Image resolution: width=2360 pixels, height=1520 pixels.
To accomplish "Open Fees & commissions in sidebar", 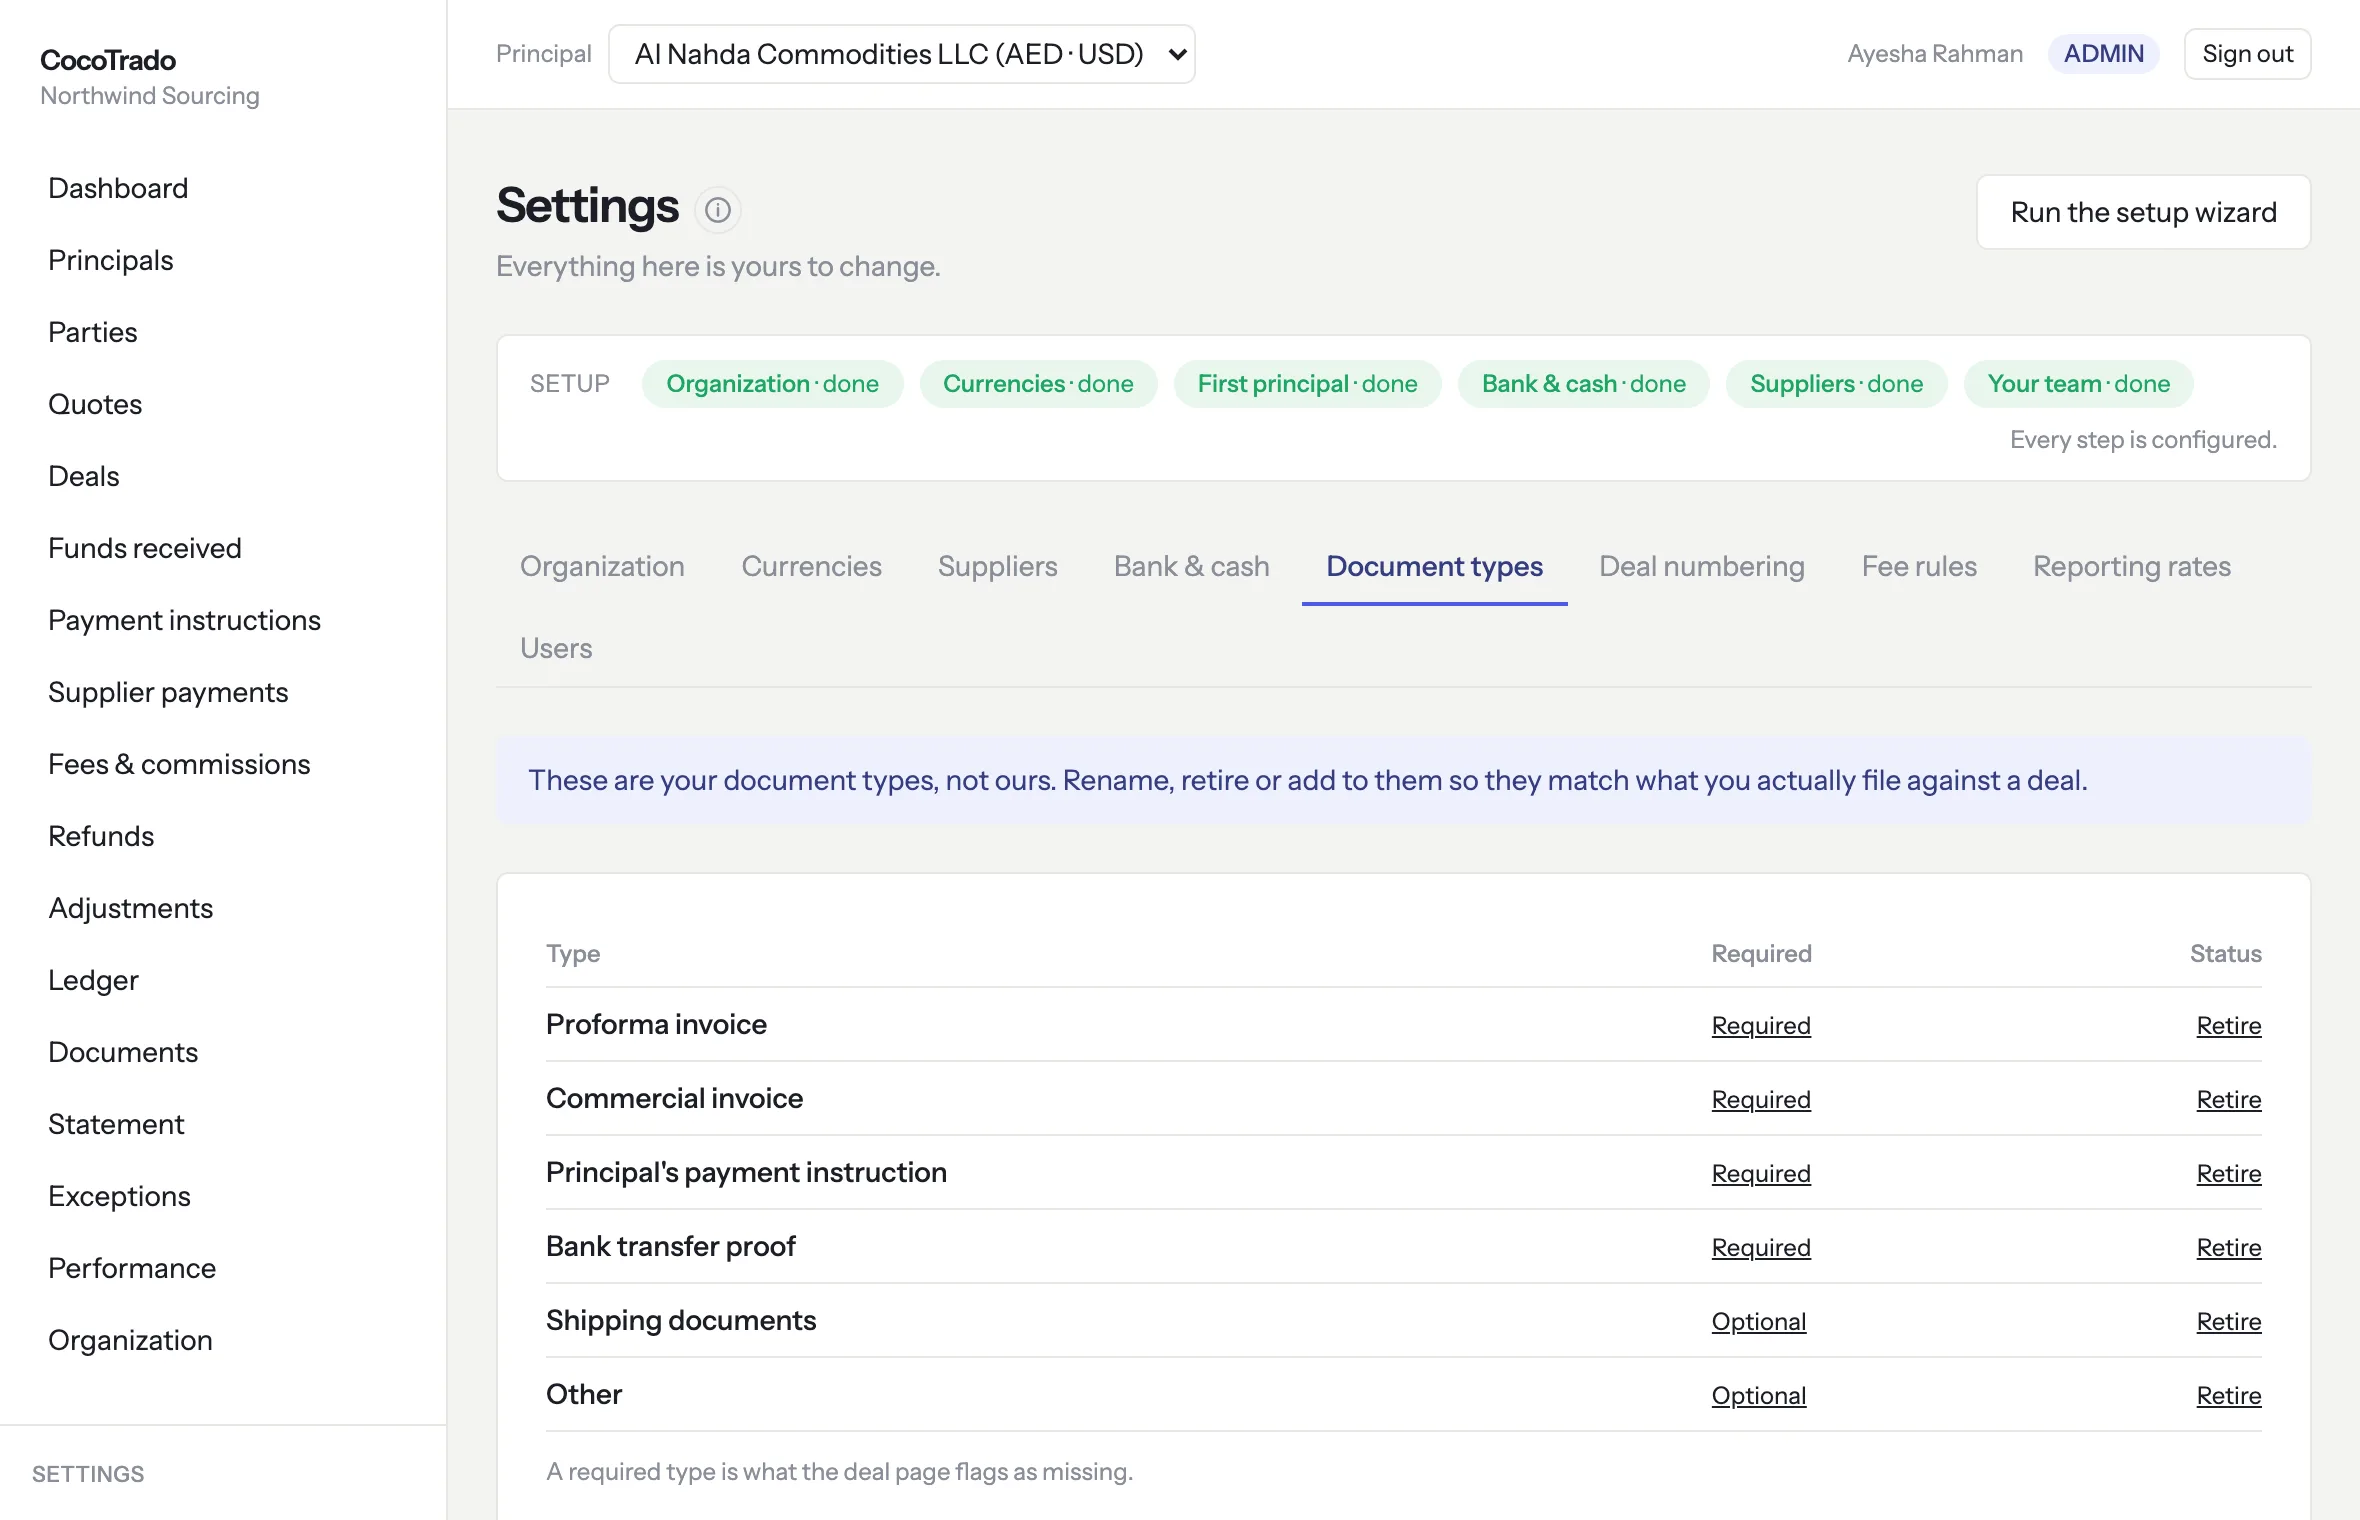I will click(179, 764).
